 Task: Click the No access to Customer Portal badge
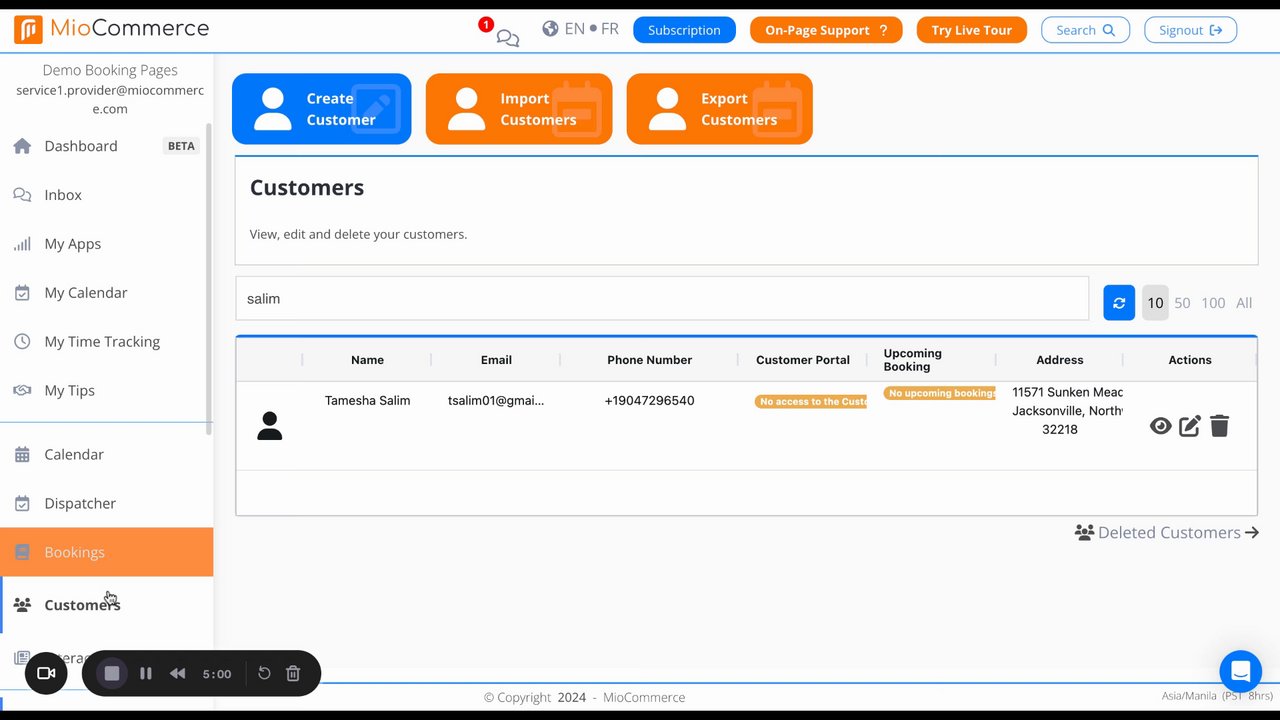pyautogui.click(x=811, y=401)
